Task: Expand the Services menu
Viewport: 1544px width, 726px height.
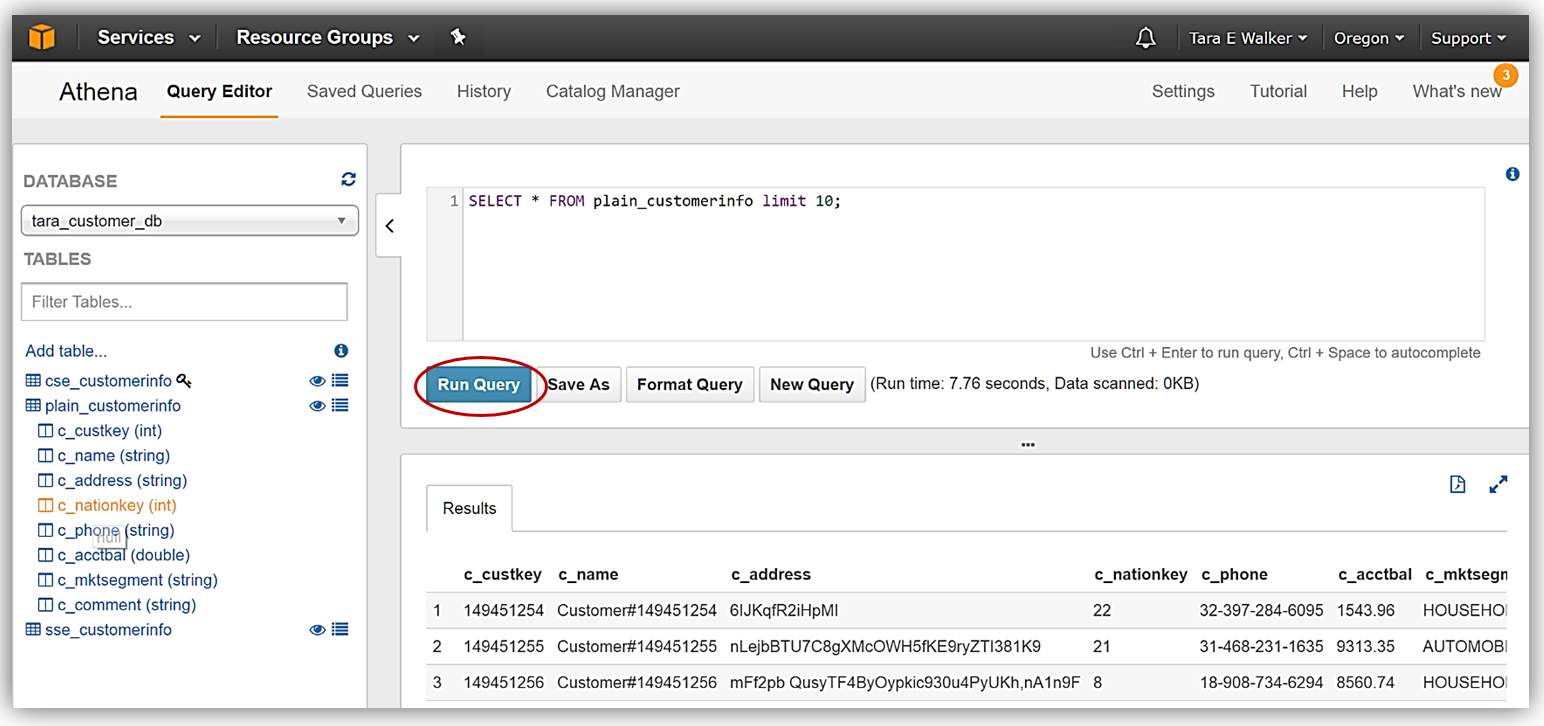Action: [148, 38]
